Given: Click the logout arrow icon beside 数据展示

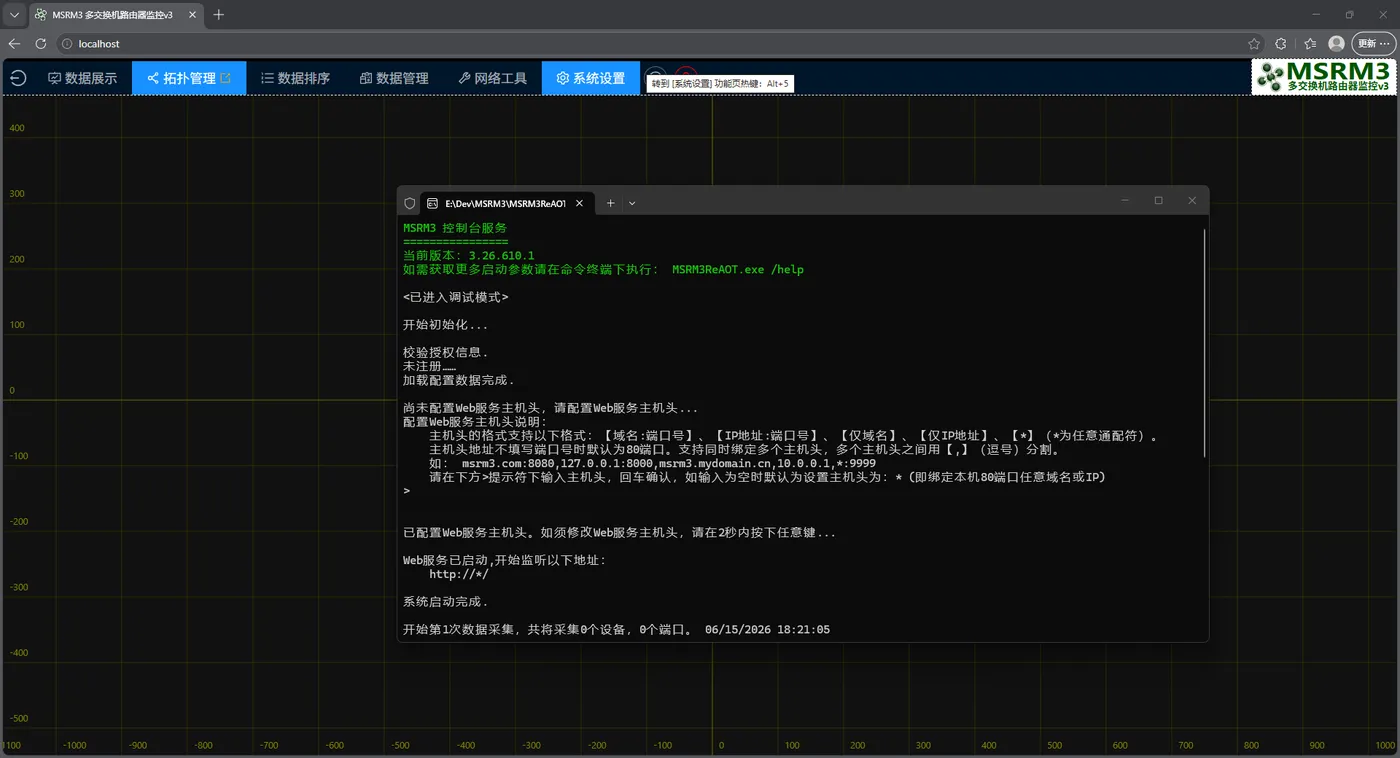Looking at the screenshot, I should (x=18, y=78).
